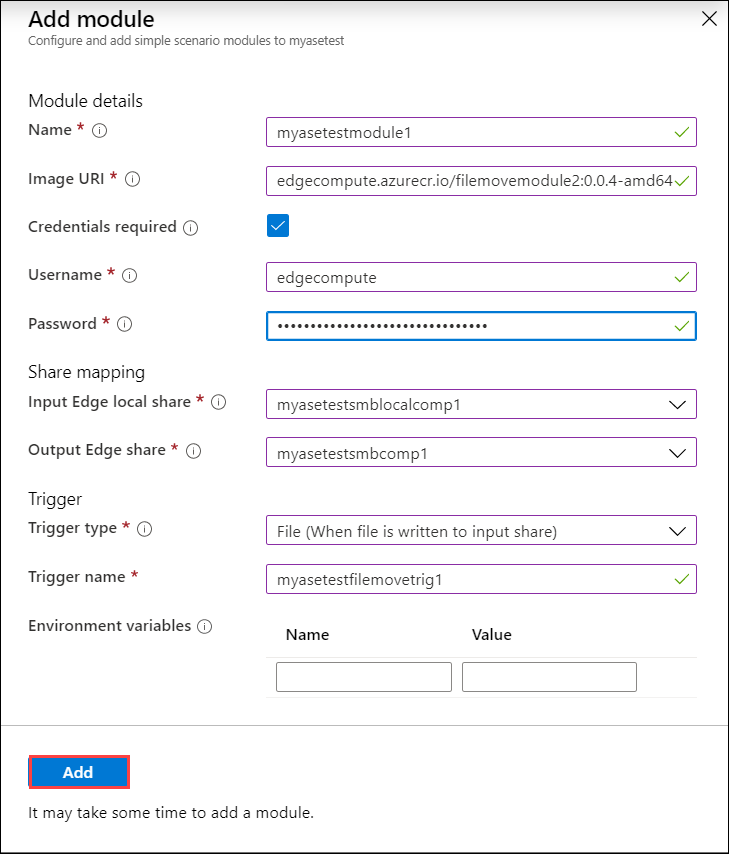Expand the Output Edge share selector
Screen dimensions: 729x854
click(x=678, y=452)
